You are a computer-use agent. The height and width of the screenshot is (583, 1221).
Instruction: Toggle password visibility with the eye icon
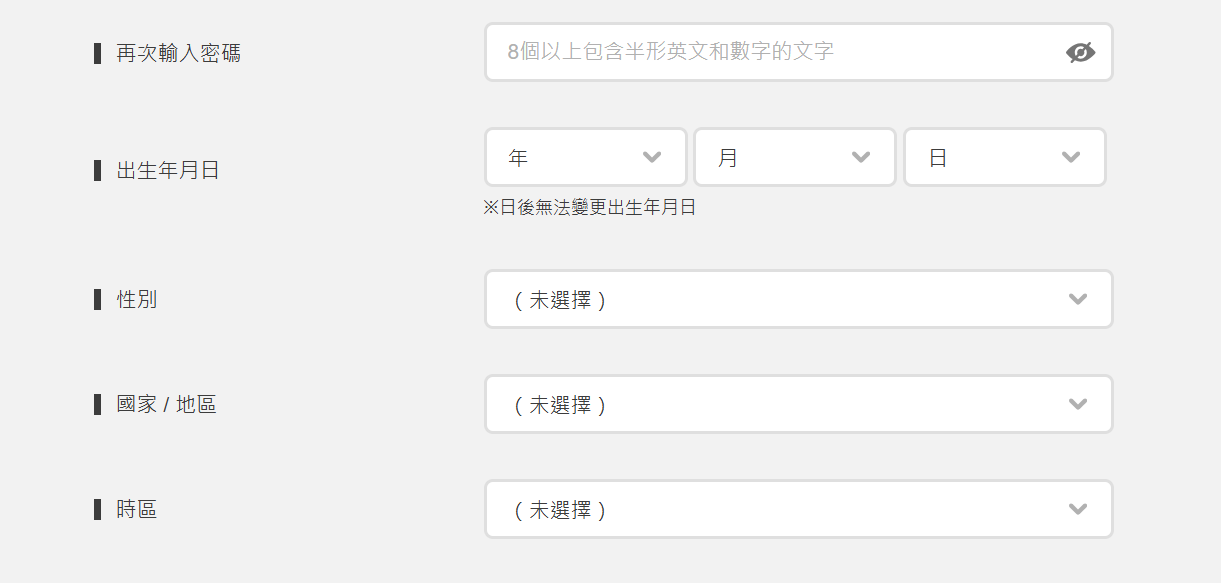[x=1080, y=52]
